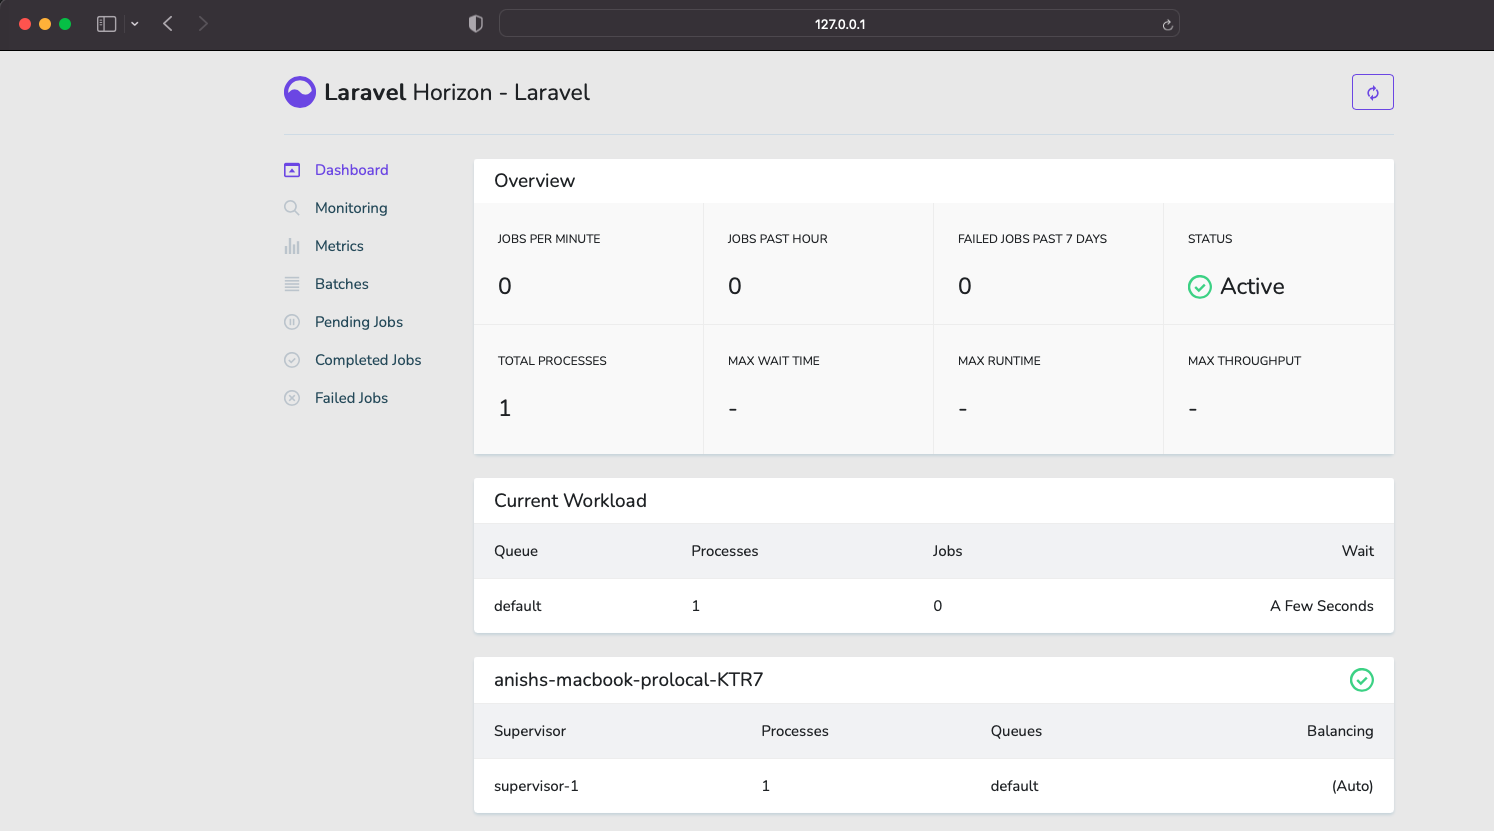Click the browser sidebar toggle icon

(106, 24)
